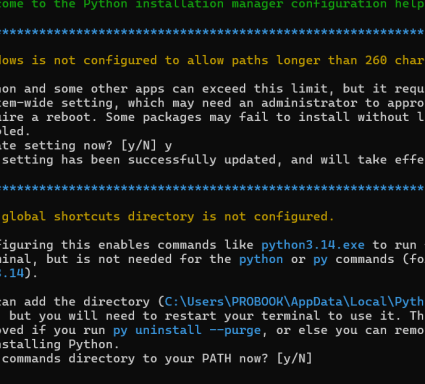Click the 'commands directory to your PATH now?' line
This screenshot has width=425, height=384.
[135, 359]
